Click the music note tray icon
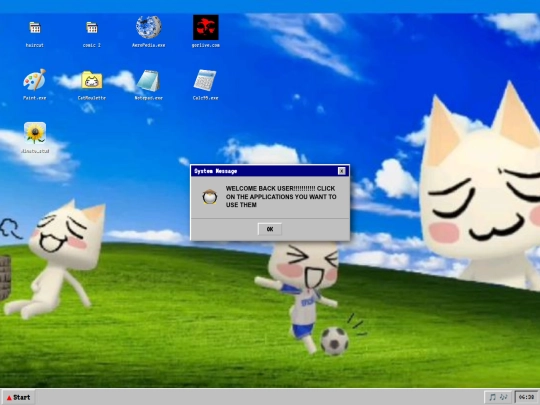Image resolution: width=540 pixels, height=405 pixels. pos(498,397)
